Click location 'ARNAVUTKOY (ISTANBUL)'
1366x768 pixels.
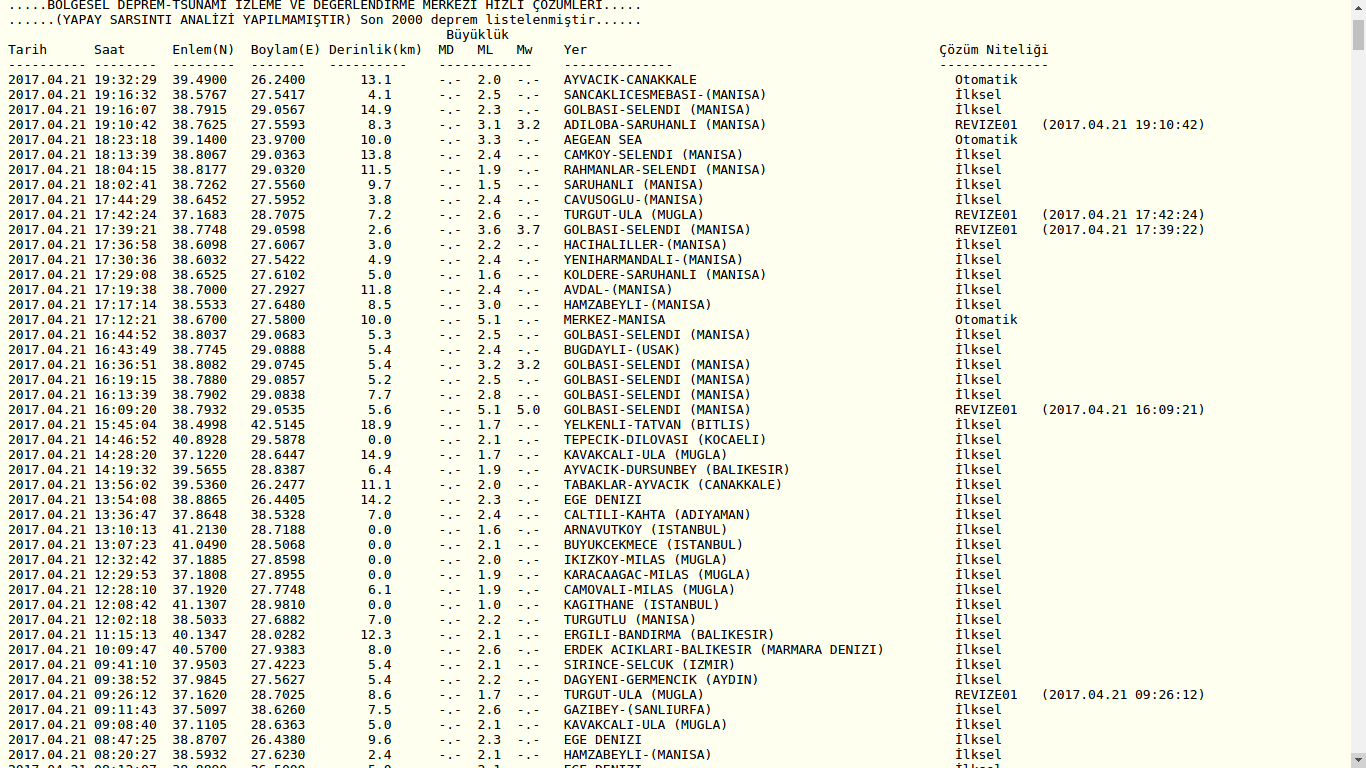click(x=645, y=530)
